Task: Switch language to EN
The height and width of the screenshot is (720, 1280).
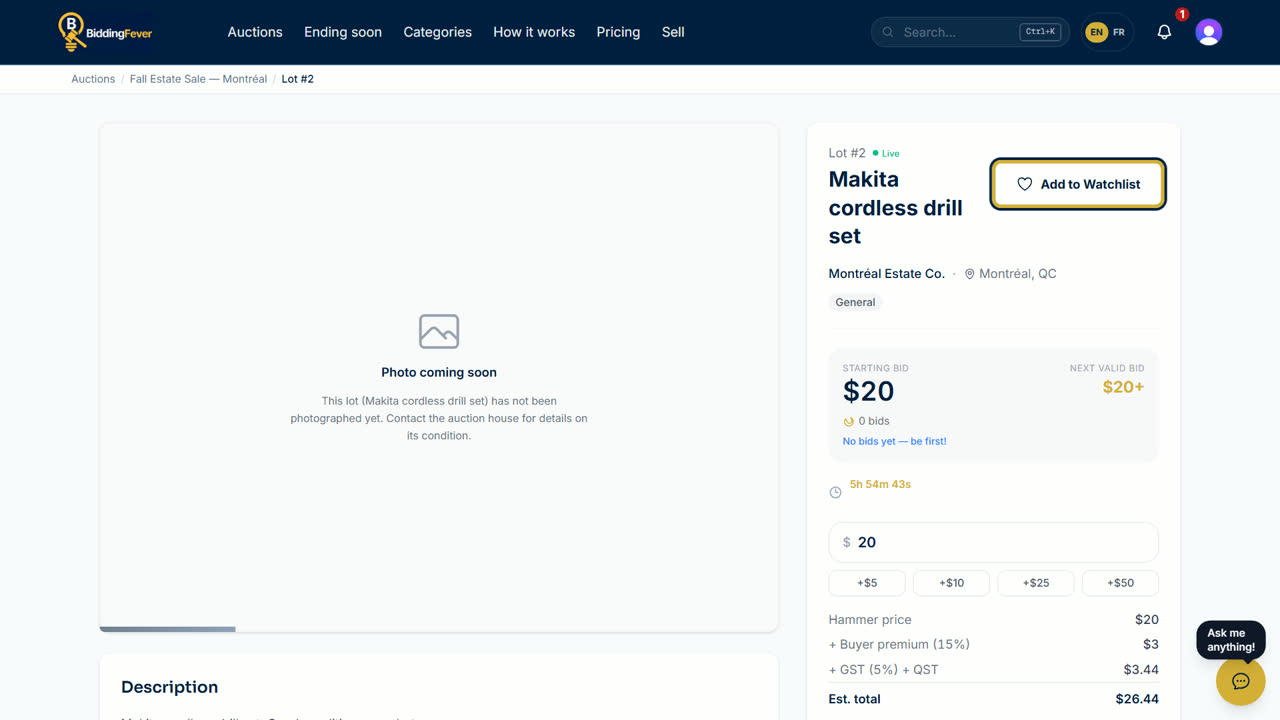Action: point(1097,32)
